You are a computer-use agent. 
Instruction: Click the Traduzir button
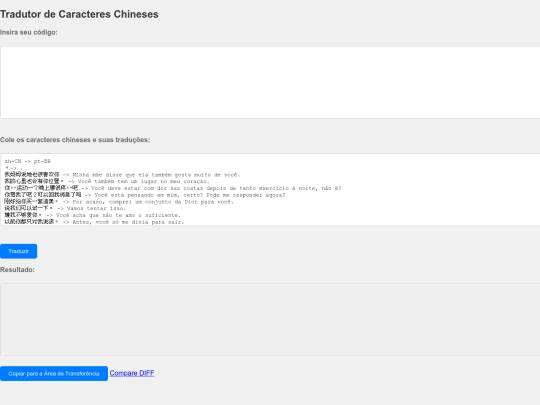point(19,251)
